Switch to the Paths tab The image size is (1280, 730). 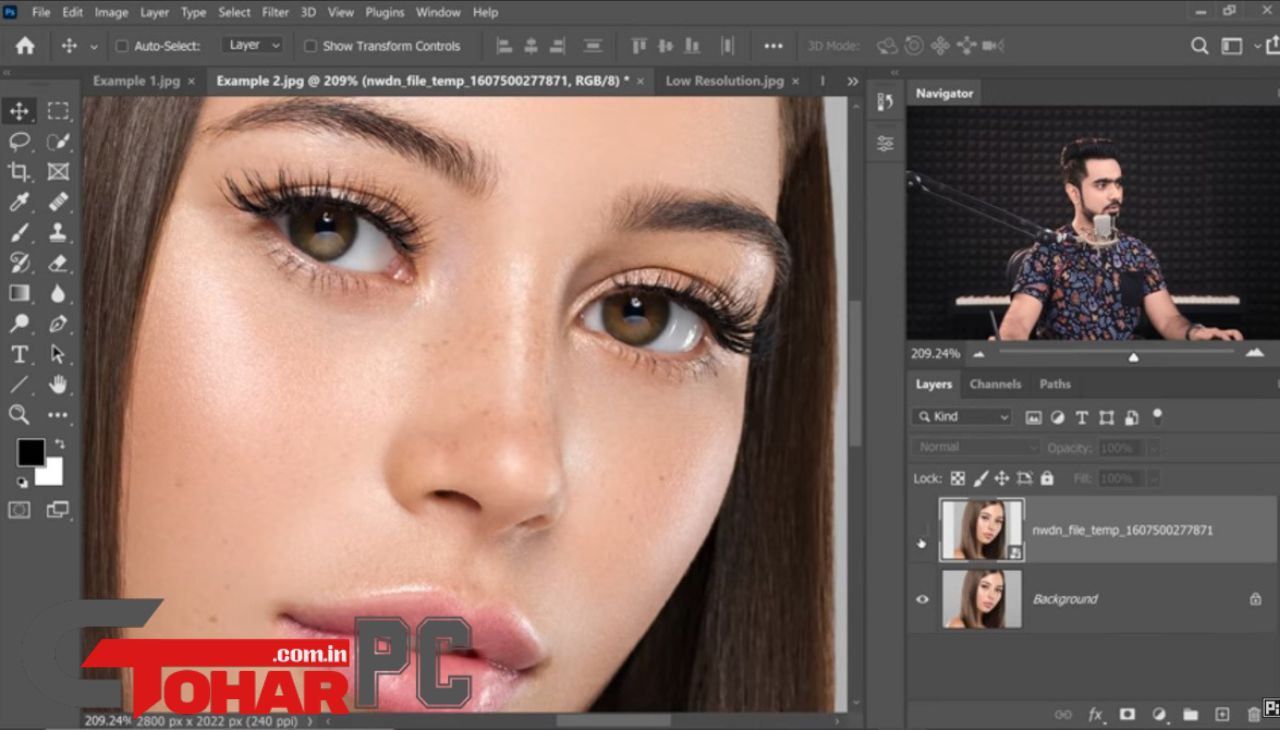[x=1054, y=384]
